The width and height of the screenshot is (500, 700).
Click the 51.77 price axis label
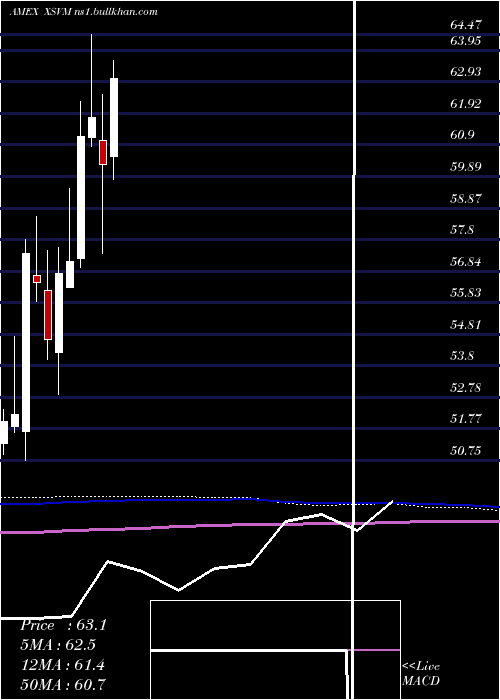point(466,419)
